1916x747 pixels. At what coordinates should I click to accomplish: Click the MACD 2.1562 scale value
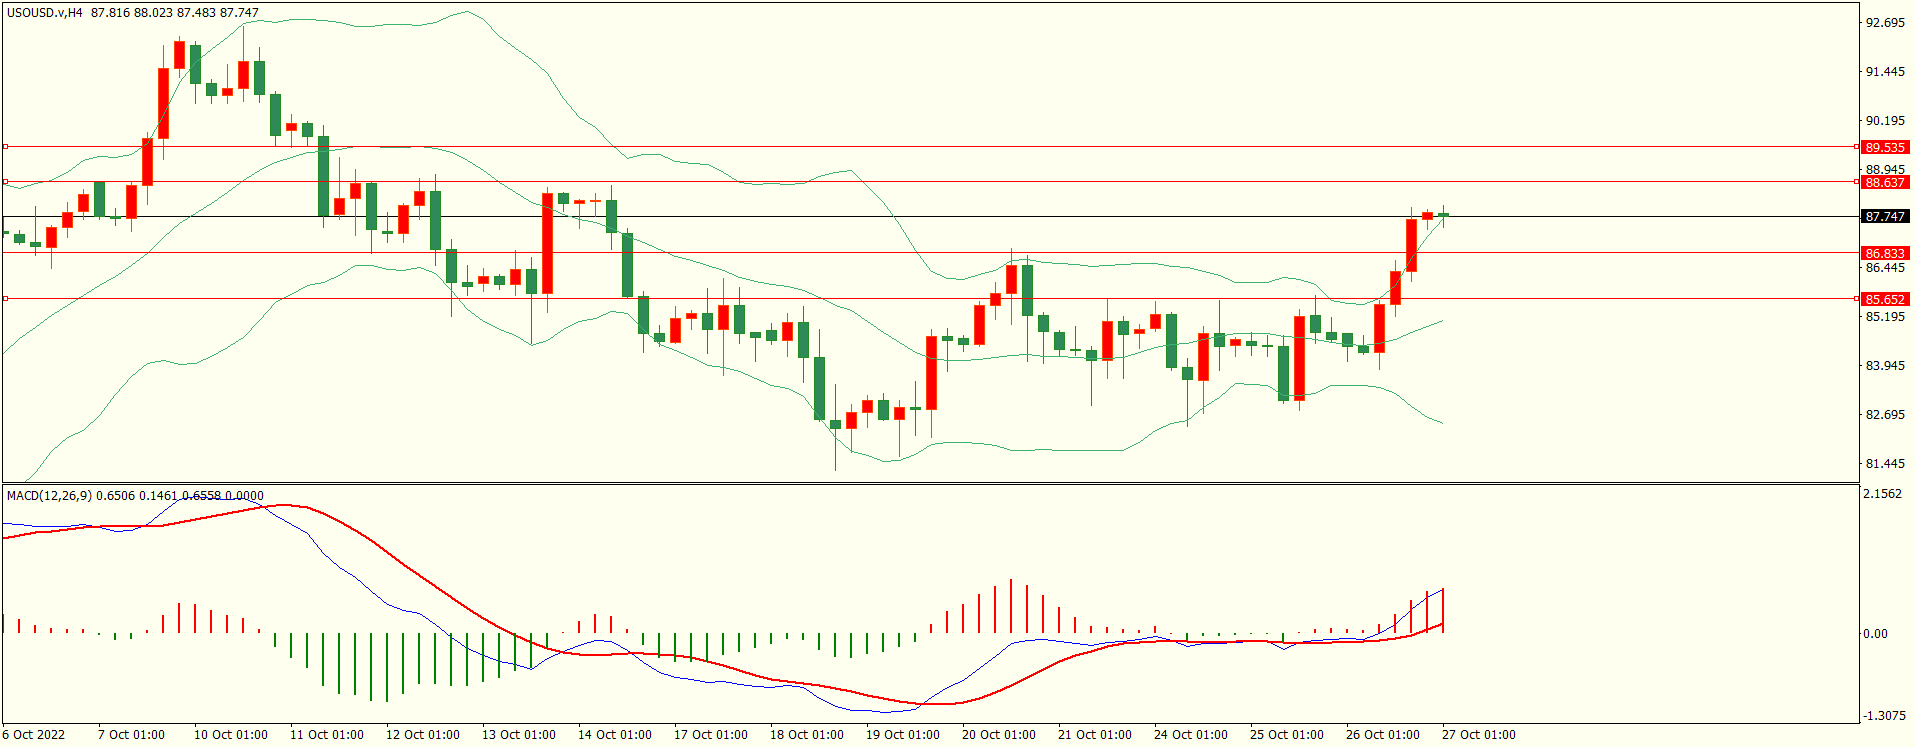pyautogui.click(x=1884, y=494)
